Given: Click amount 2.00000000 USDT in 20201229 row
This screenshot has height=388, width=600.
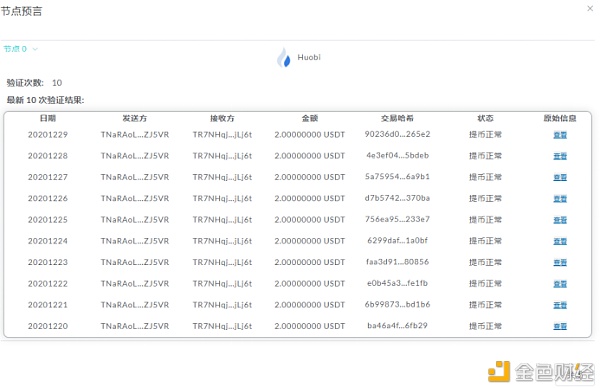Looking at the screenshot, I should tap(310, 135).
